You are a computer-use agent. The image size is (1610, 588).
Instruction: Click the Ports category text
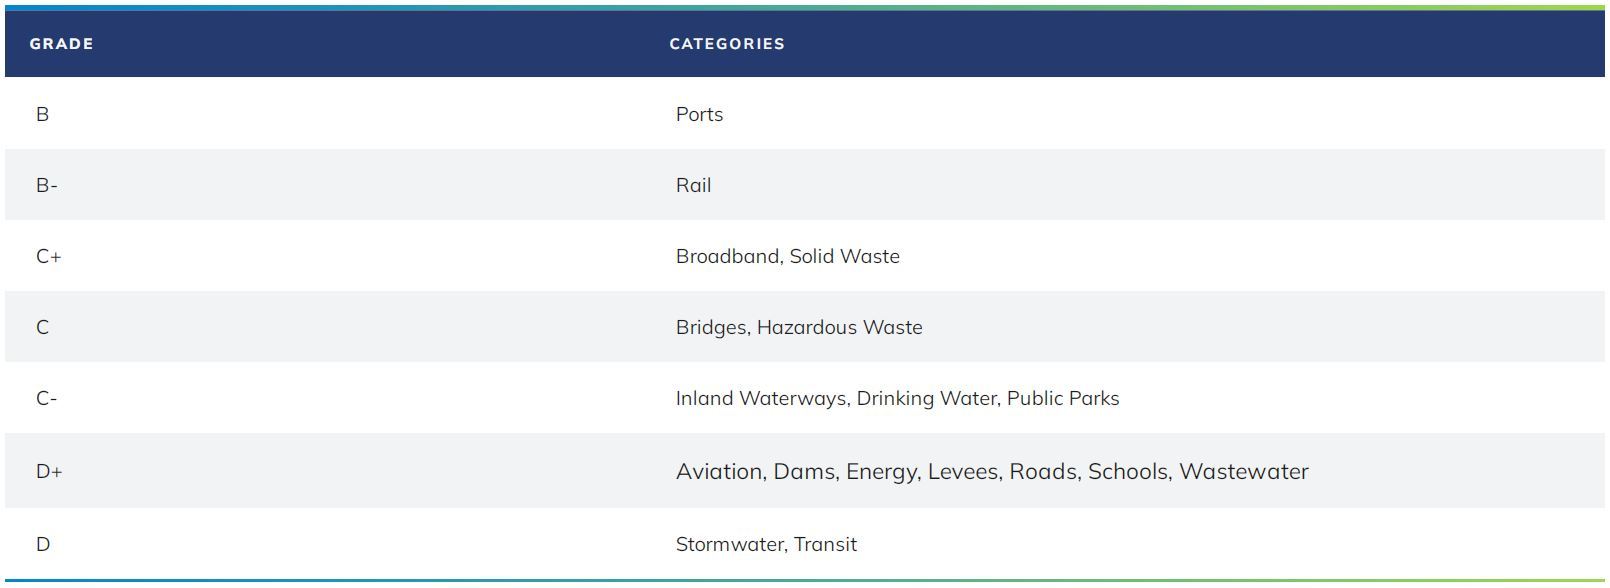coord(699,114)
